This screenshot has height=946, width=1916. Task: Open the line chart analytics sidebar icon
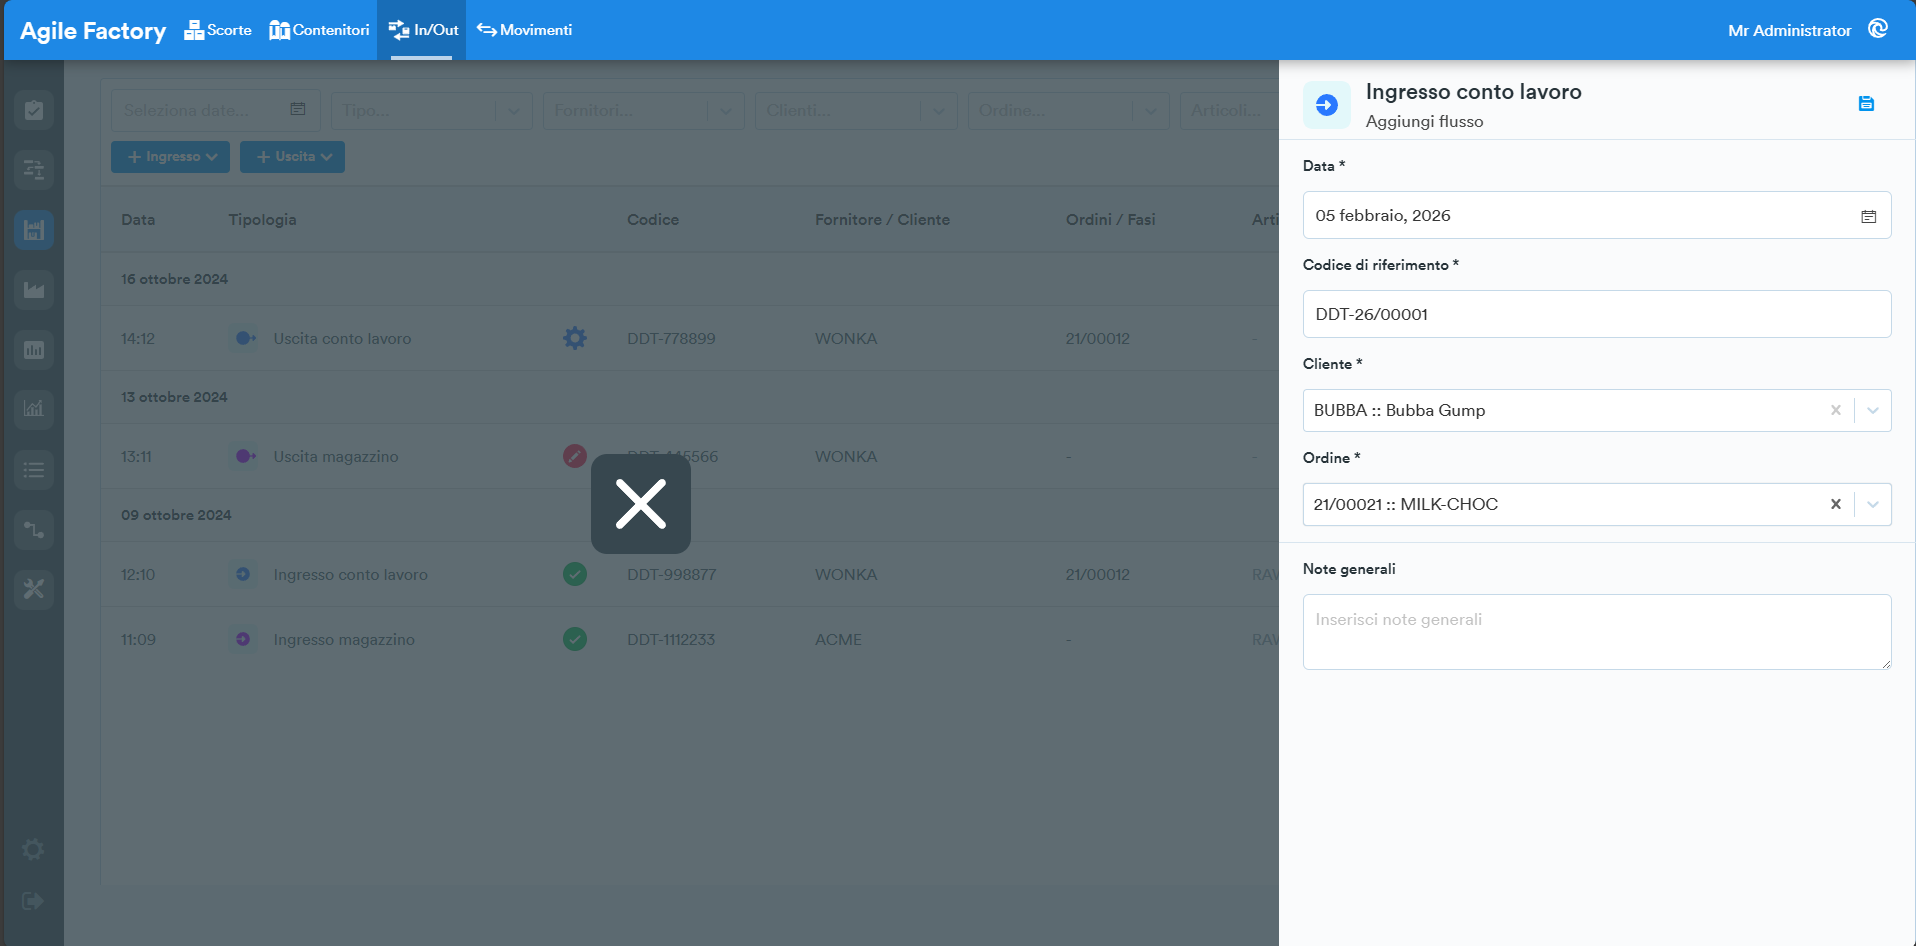click(34, 409)
